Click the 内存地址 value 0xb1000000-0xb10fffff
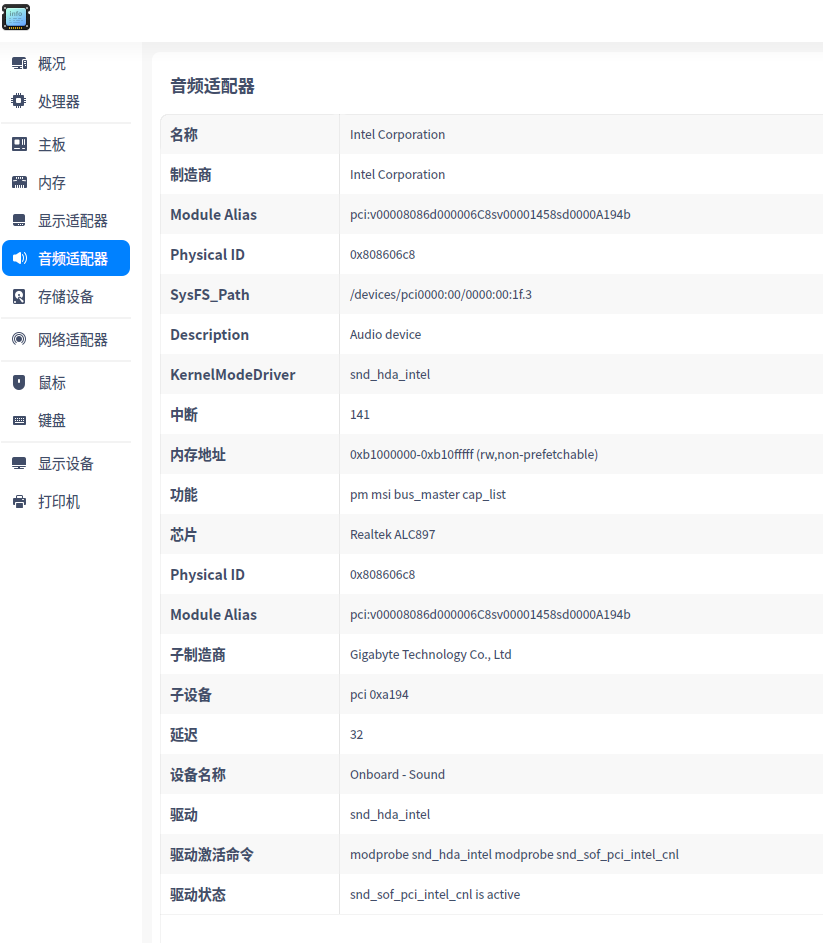 point(474,455)
